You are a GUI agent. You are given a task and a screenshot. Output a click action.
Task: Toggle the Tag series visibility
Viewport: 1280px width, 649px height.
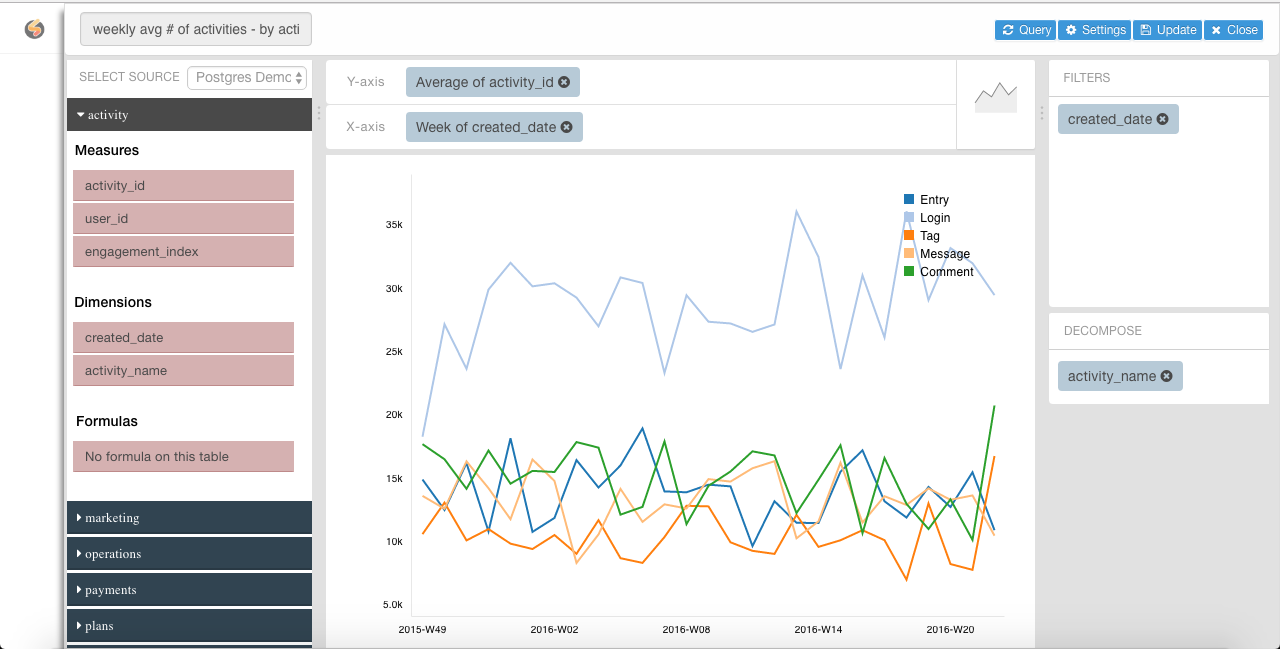pyautogui.click(x=929, y=235)
